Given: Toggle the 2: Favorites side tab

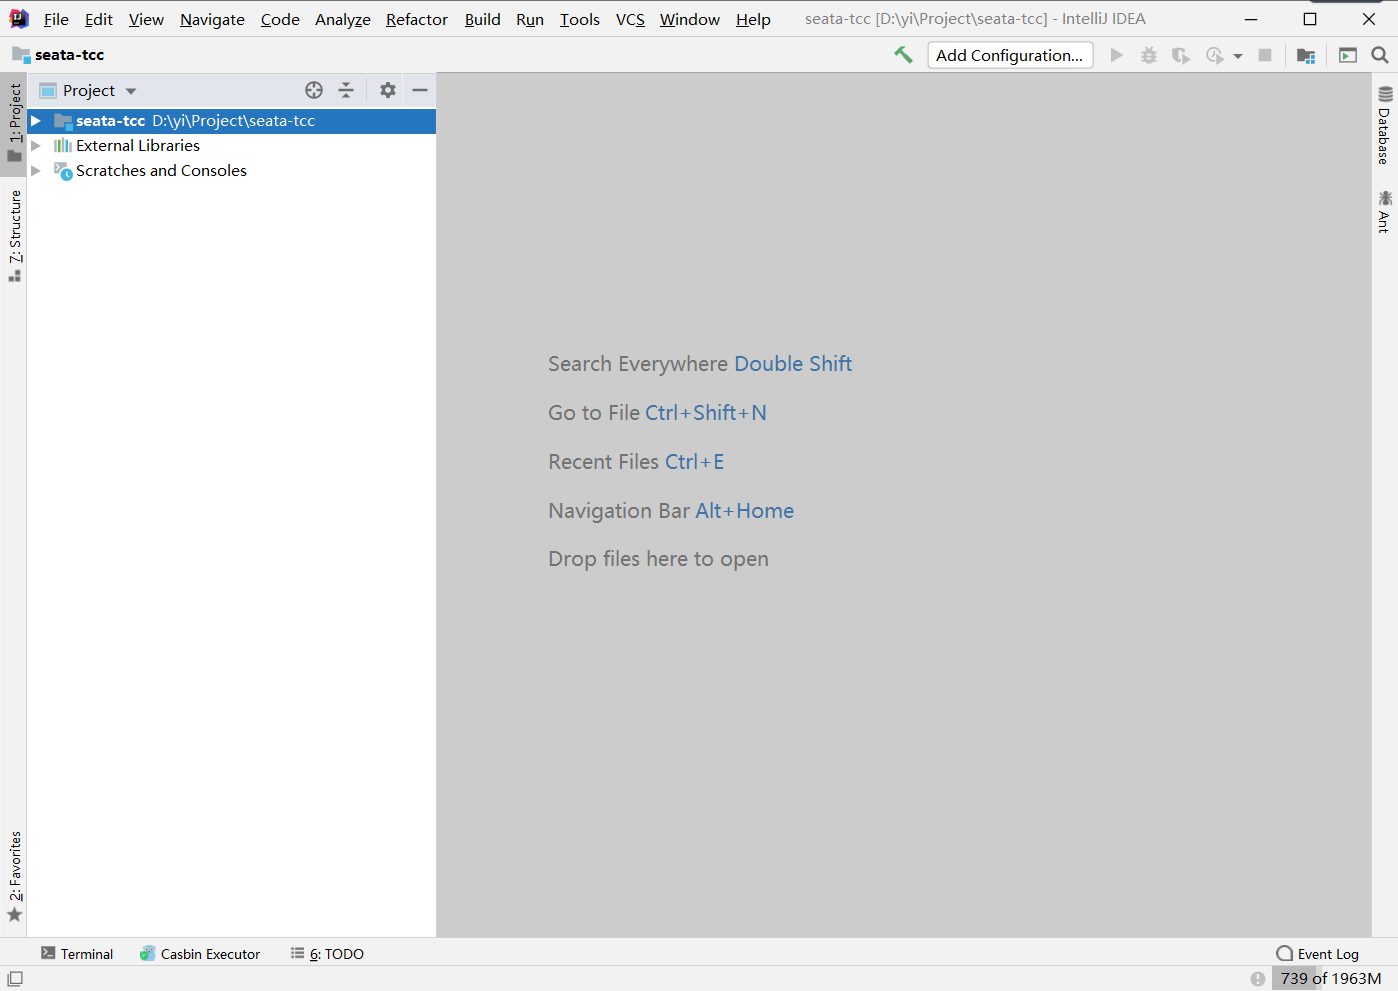Looking at the screenshot, I should click(x=14, y=877).
